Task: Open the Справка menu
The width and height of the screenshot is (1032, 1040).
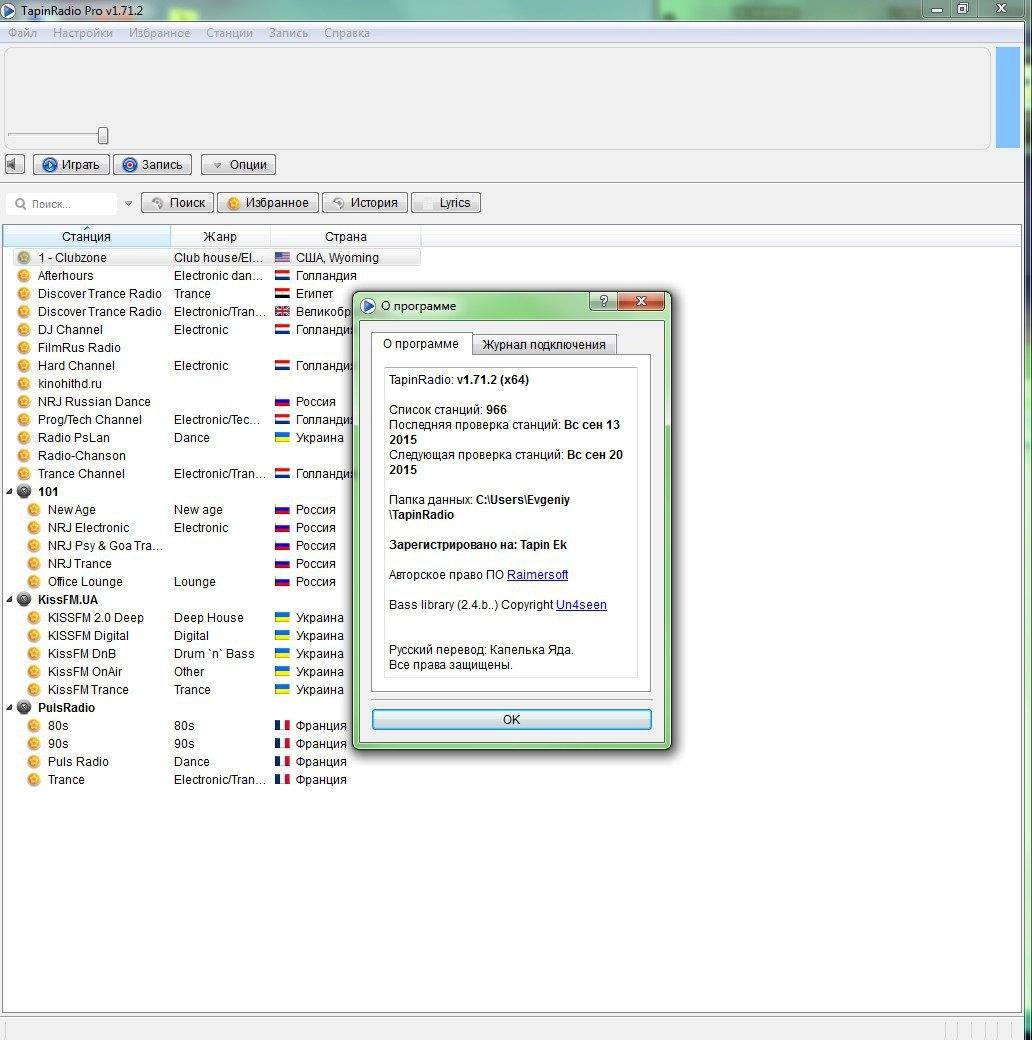Action: coord(346,32)
